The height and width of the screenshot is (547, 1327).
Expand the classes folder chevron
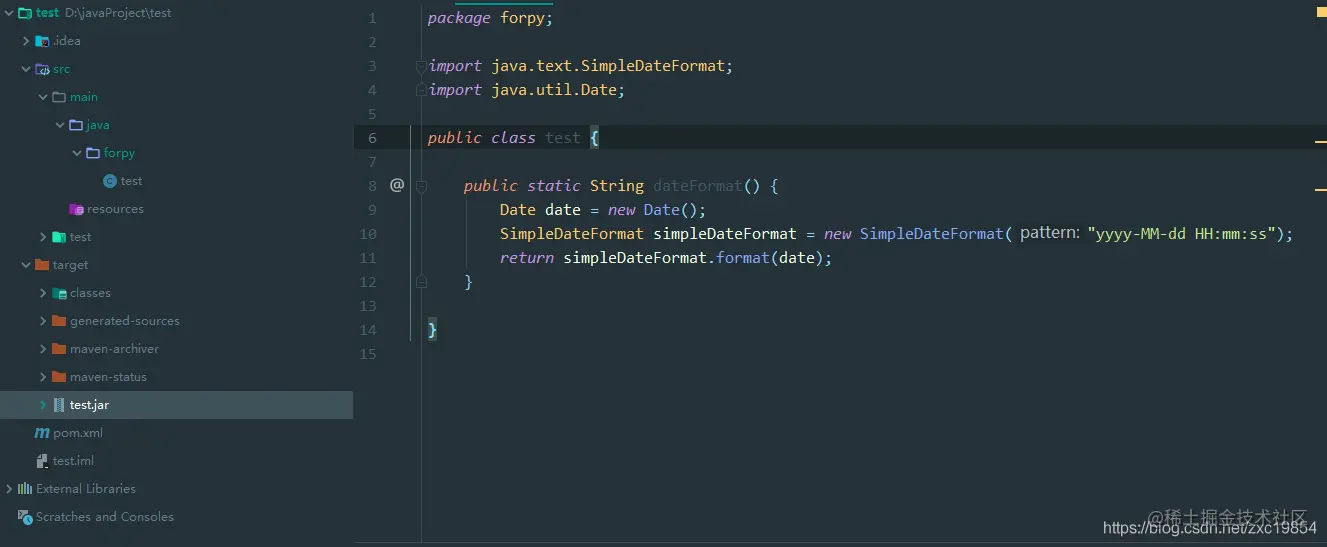[x=43, y=293]
